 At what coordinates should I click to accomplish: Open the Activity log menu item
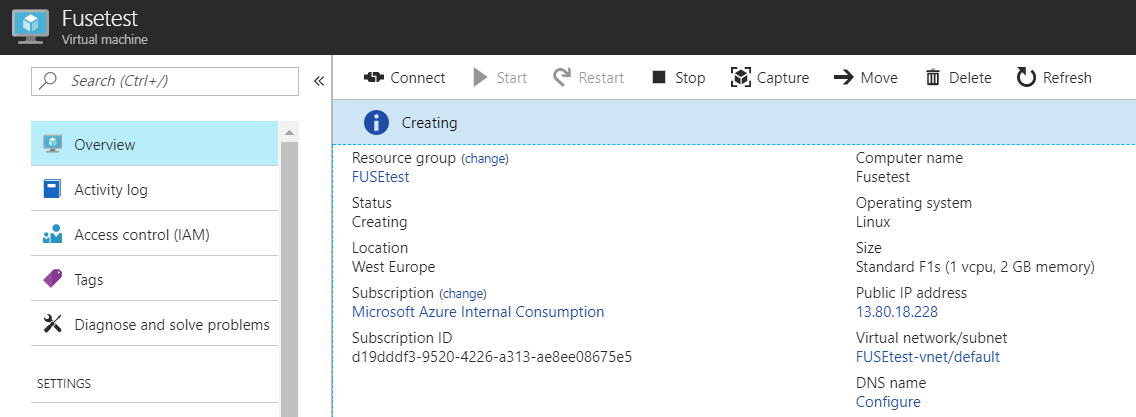point(154,190)
